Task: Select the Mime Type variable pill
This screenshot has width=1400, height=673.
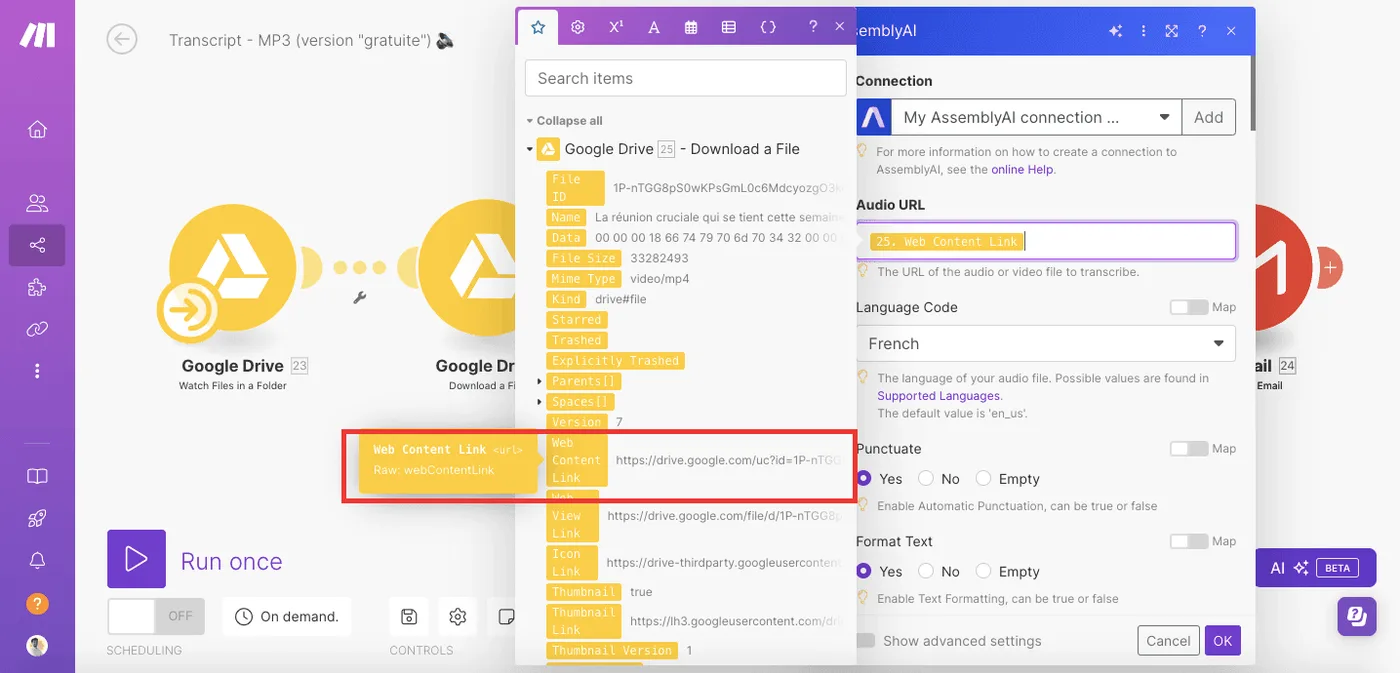Action: 583,279
